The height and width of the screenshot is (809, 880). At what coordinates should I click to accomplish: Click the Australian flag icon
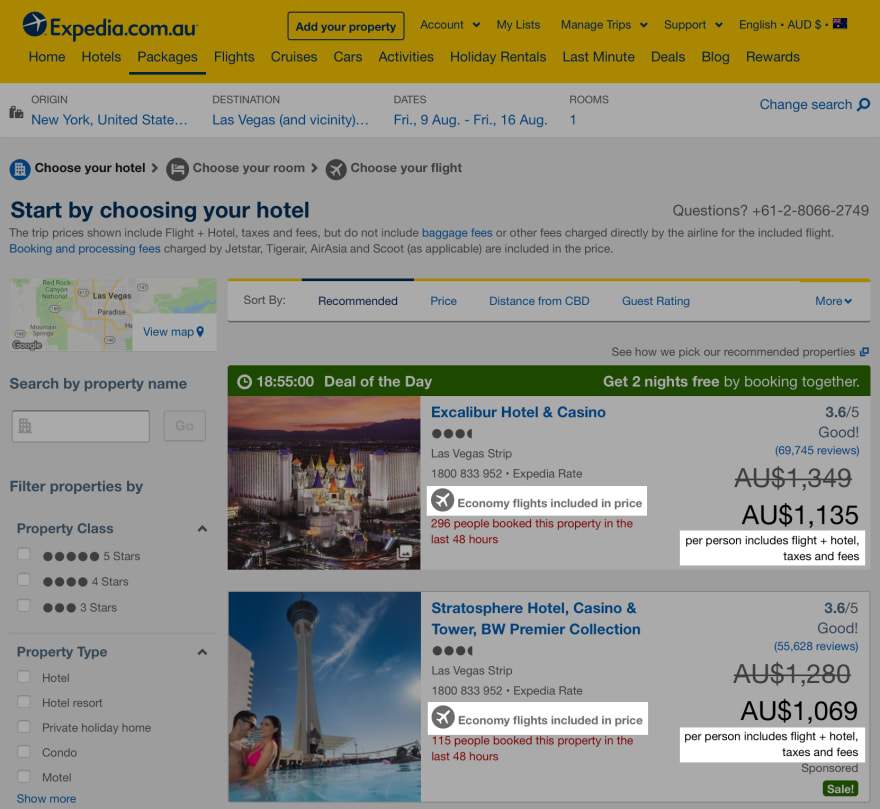[x=840, y=24]
